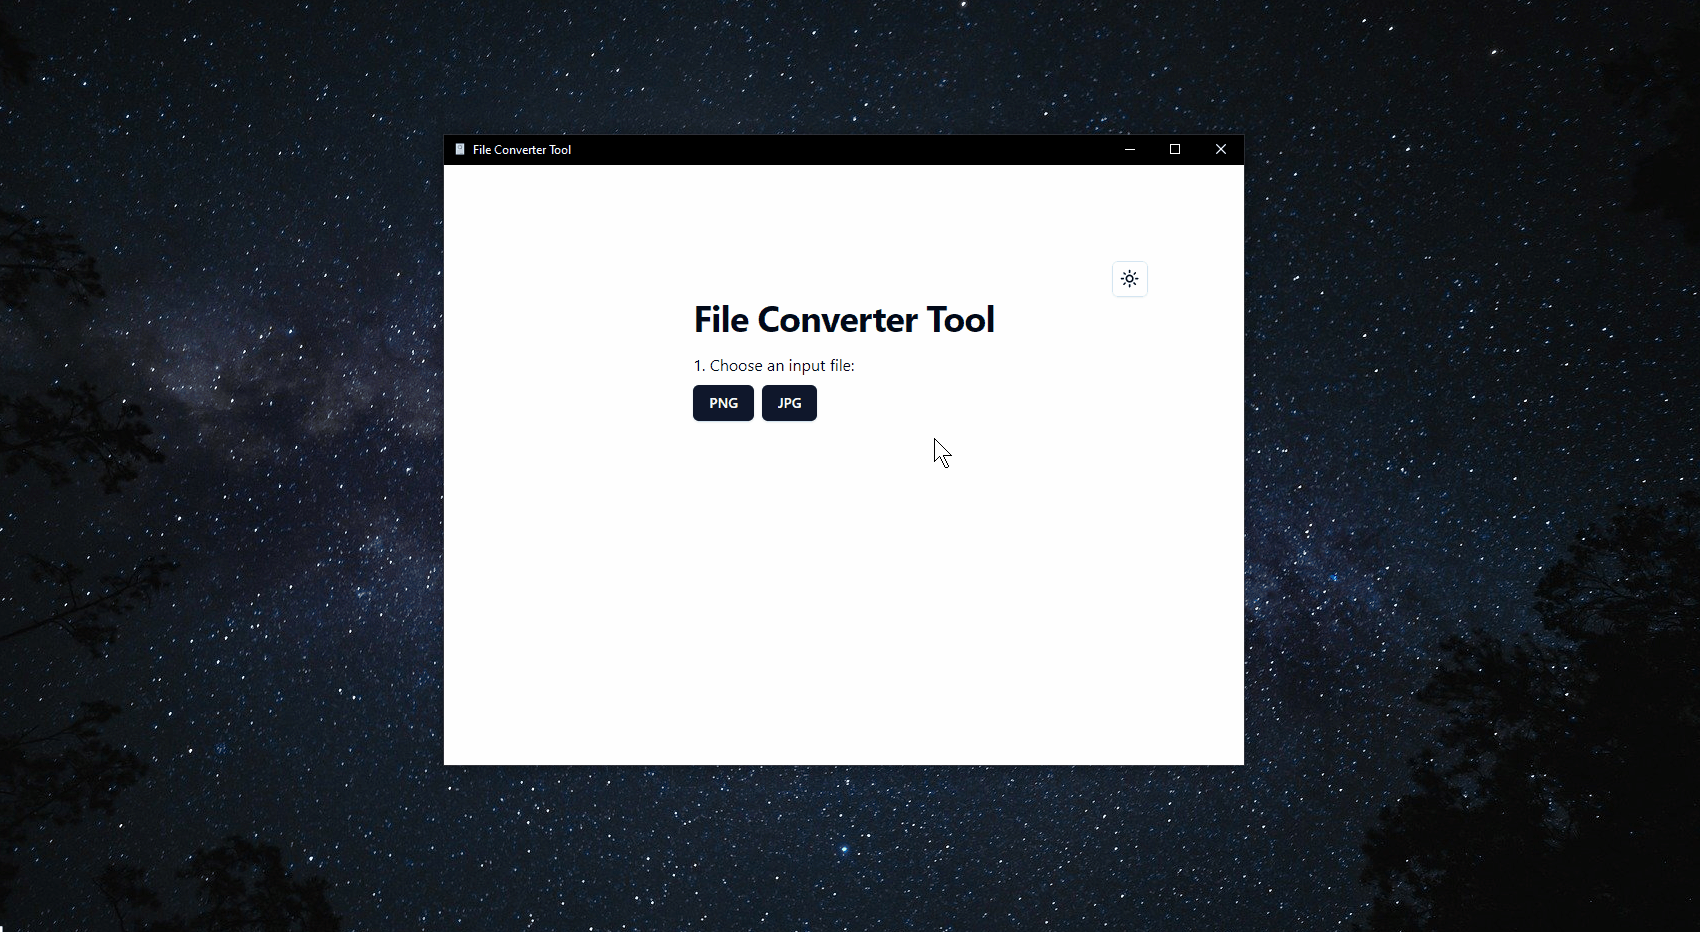Maximize the File Converter Tool window
The height and width of the screenshot is (932, 1700).
1175,150
